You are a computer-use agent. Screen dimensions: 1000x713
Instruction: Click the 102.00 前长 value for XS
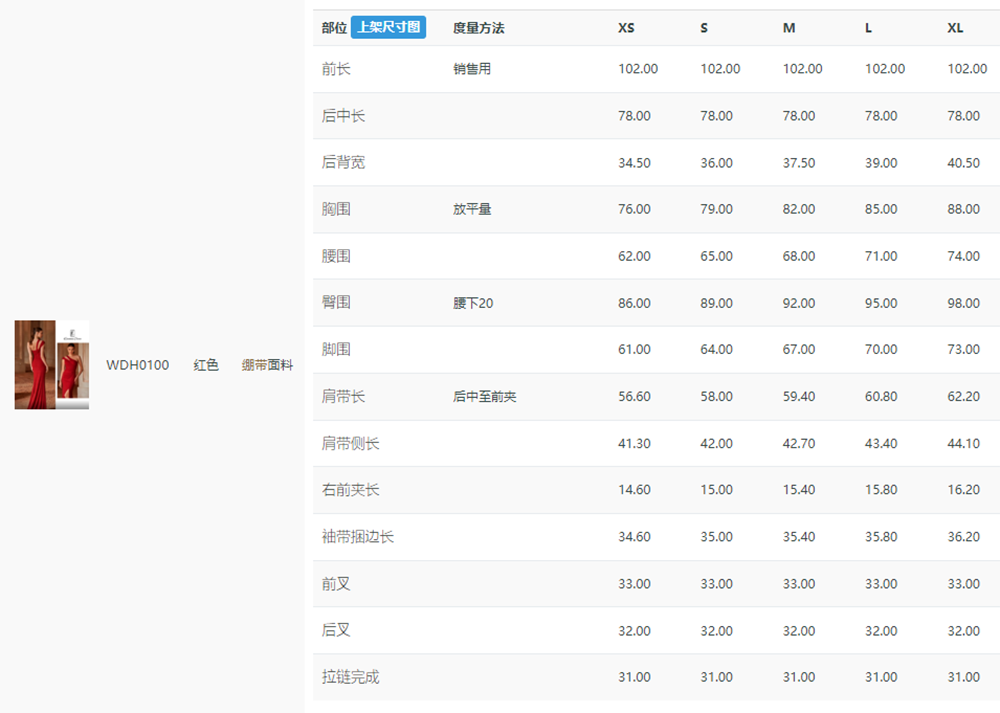[x=638, y=69]
